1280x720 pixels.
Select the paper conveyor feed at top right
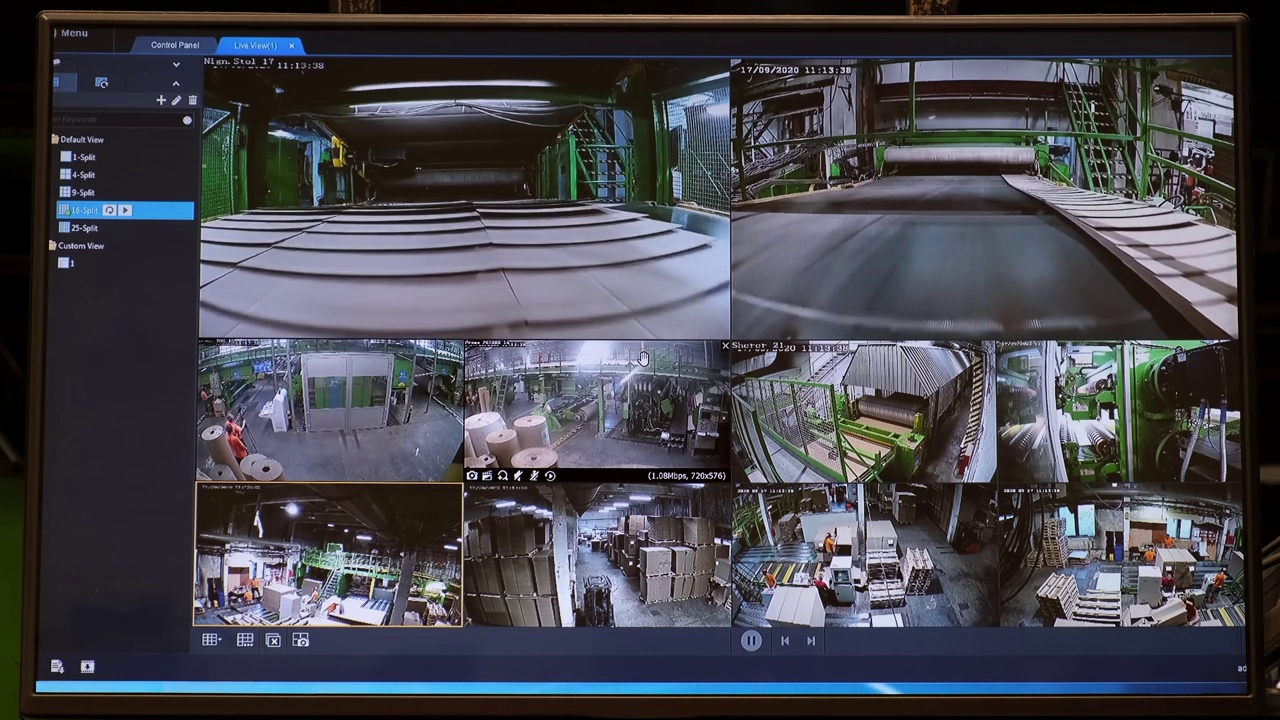(x=984, y=198)
